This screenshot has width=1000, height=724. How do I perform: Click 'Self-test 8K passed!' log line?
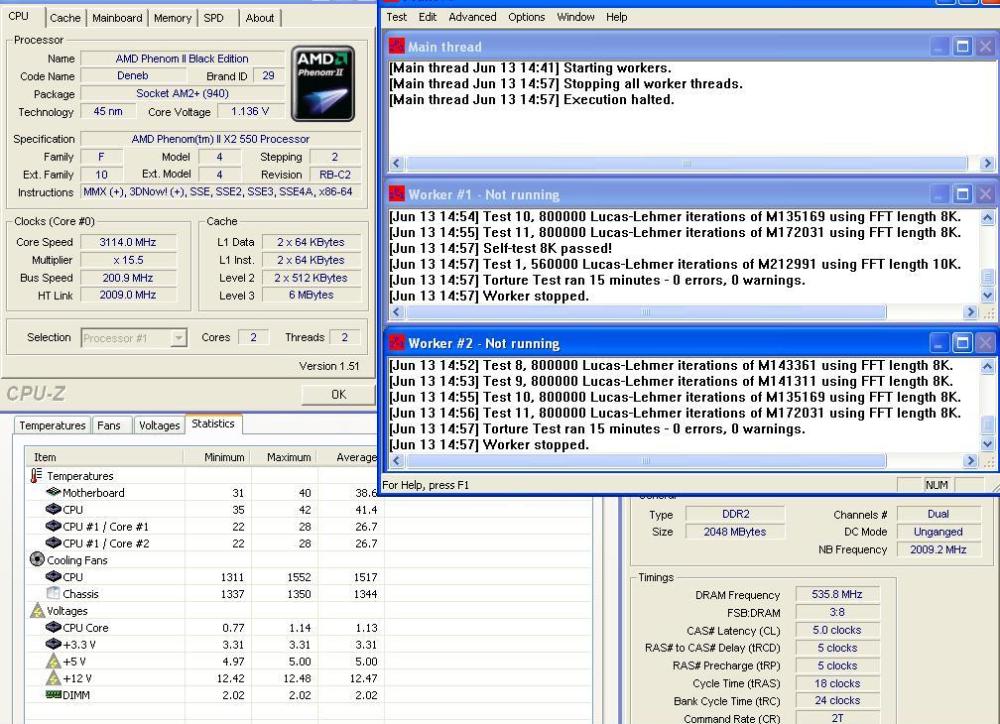[501, 248]
